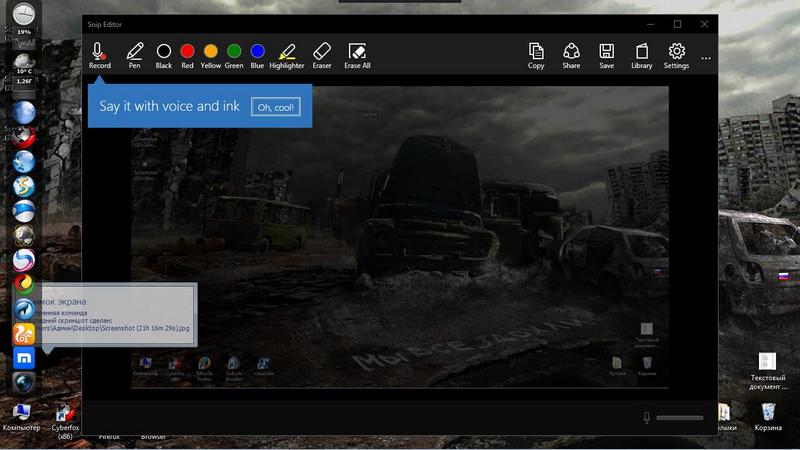800x450 pixels.
Task: Select the Eraser tool
Action: pyautogui.click(x=322, y=56)
